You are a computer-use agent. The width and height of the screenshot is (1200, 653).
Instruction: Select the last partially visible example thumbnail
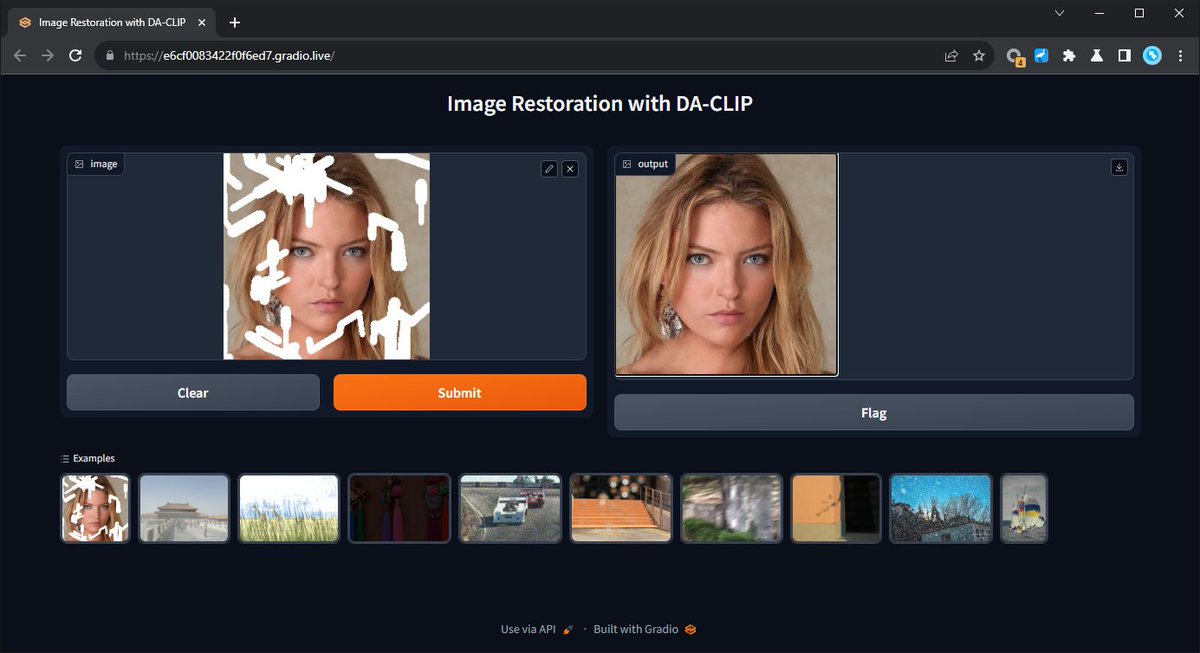click(x=1024, y=508)
